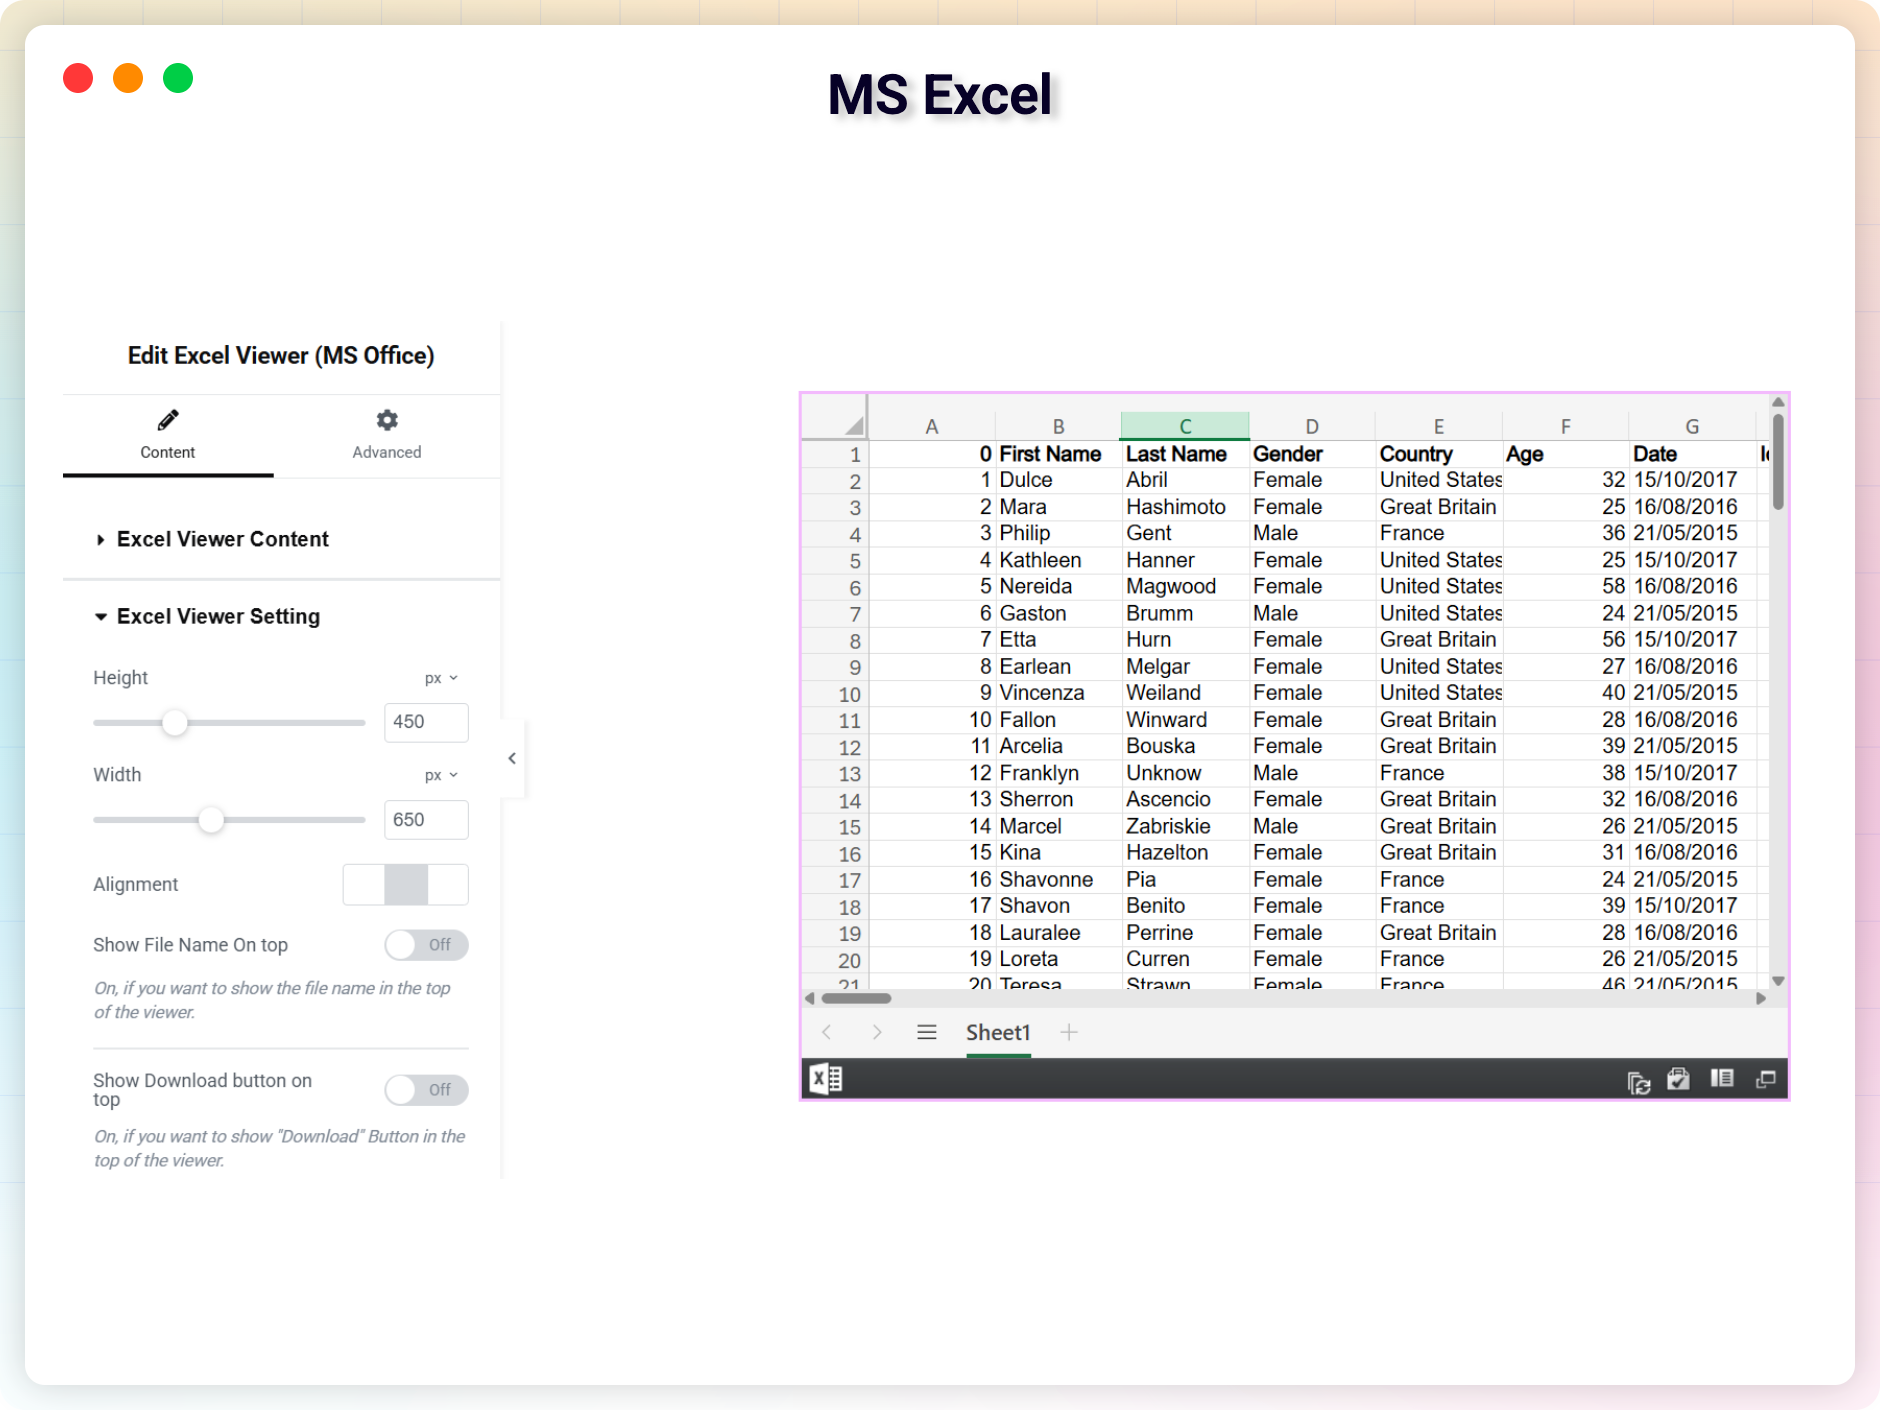Open the viewer in full-screen pop-out
Screen dimensions: 1880x1410
click(1766, 1078)
